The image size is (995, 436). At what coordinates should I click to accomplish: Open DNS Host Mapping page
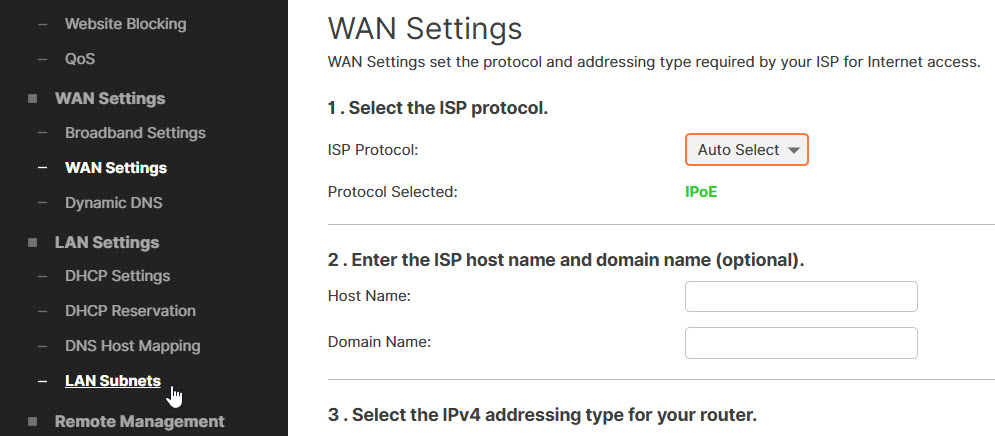(132, 346)
